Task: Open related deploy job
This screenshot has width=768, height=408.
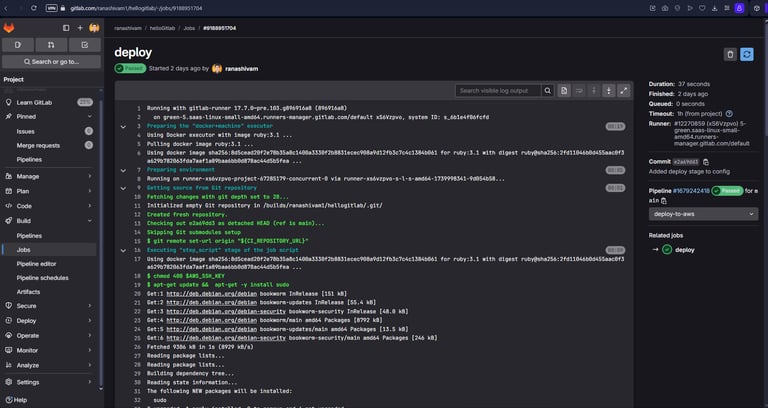Action: click(684, 250)
